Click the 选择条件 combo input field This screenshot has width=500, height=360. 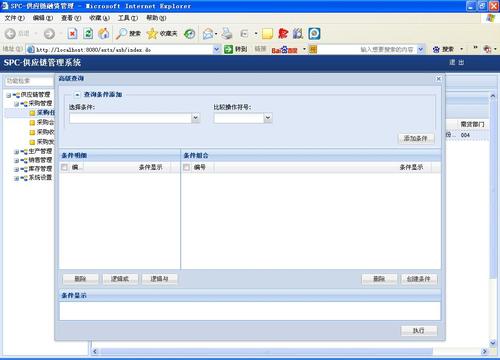tap(130, 118)
